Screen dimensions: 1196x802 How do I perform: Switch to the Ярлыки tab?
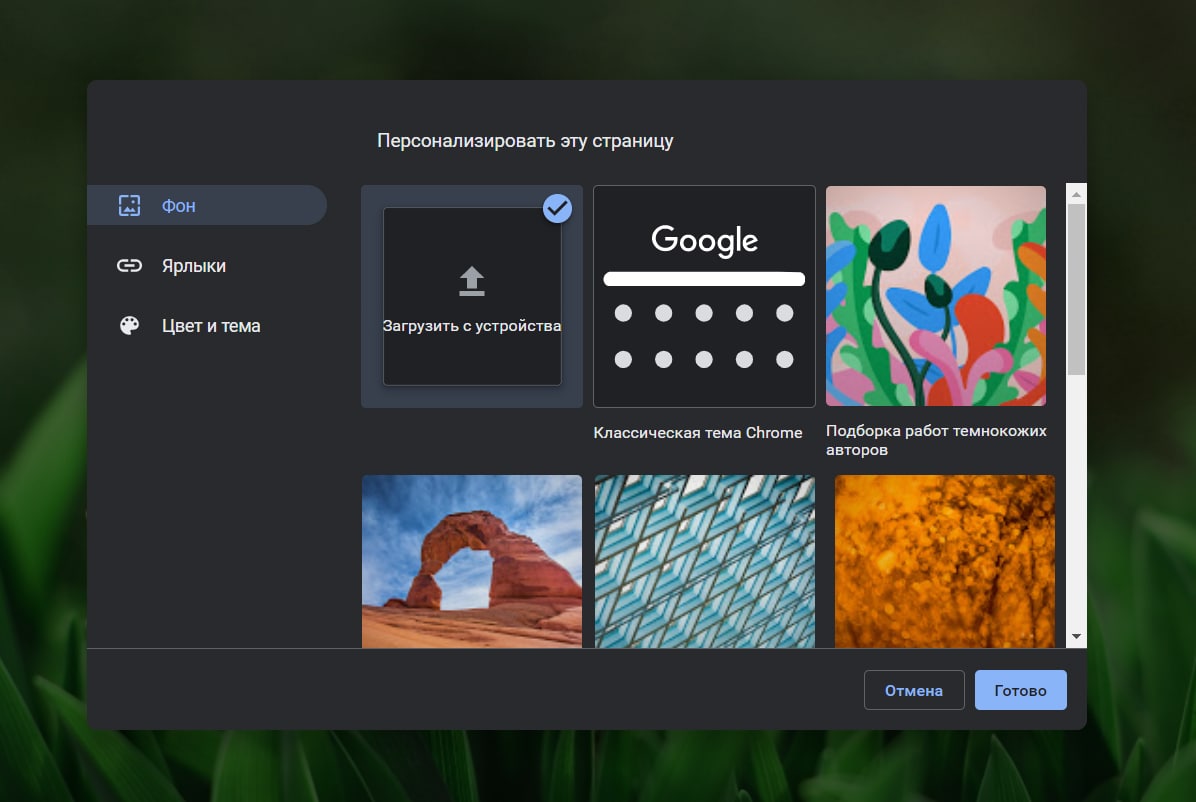pyautogui.click(x=207, y=266)
